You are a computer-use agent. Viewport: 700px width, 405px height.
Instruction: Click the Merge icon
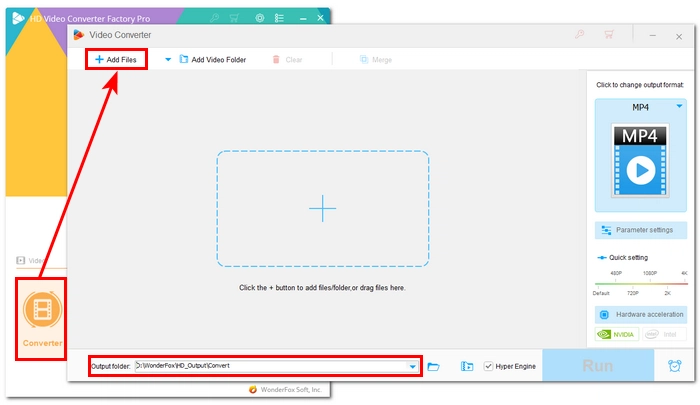pyautogui.click(x=363, y=59)
